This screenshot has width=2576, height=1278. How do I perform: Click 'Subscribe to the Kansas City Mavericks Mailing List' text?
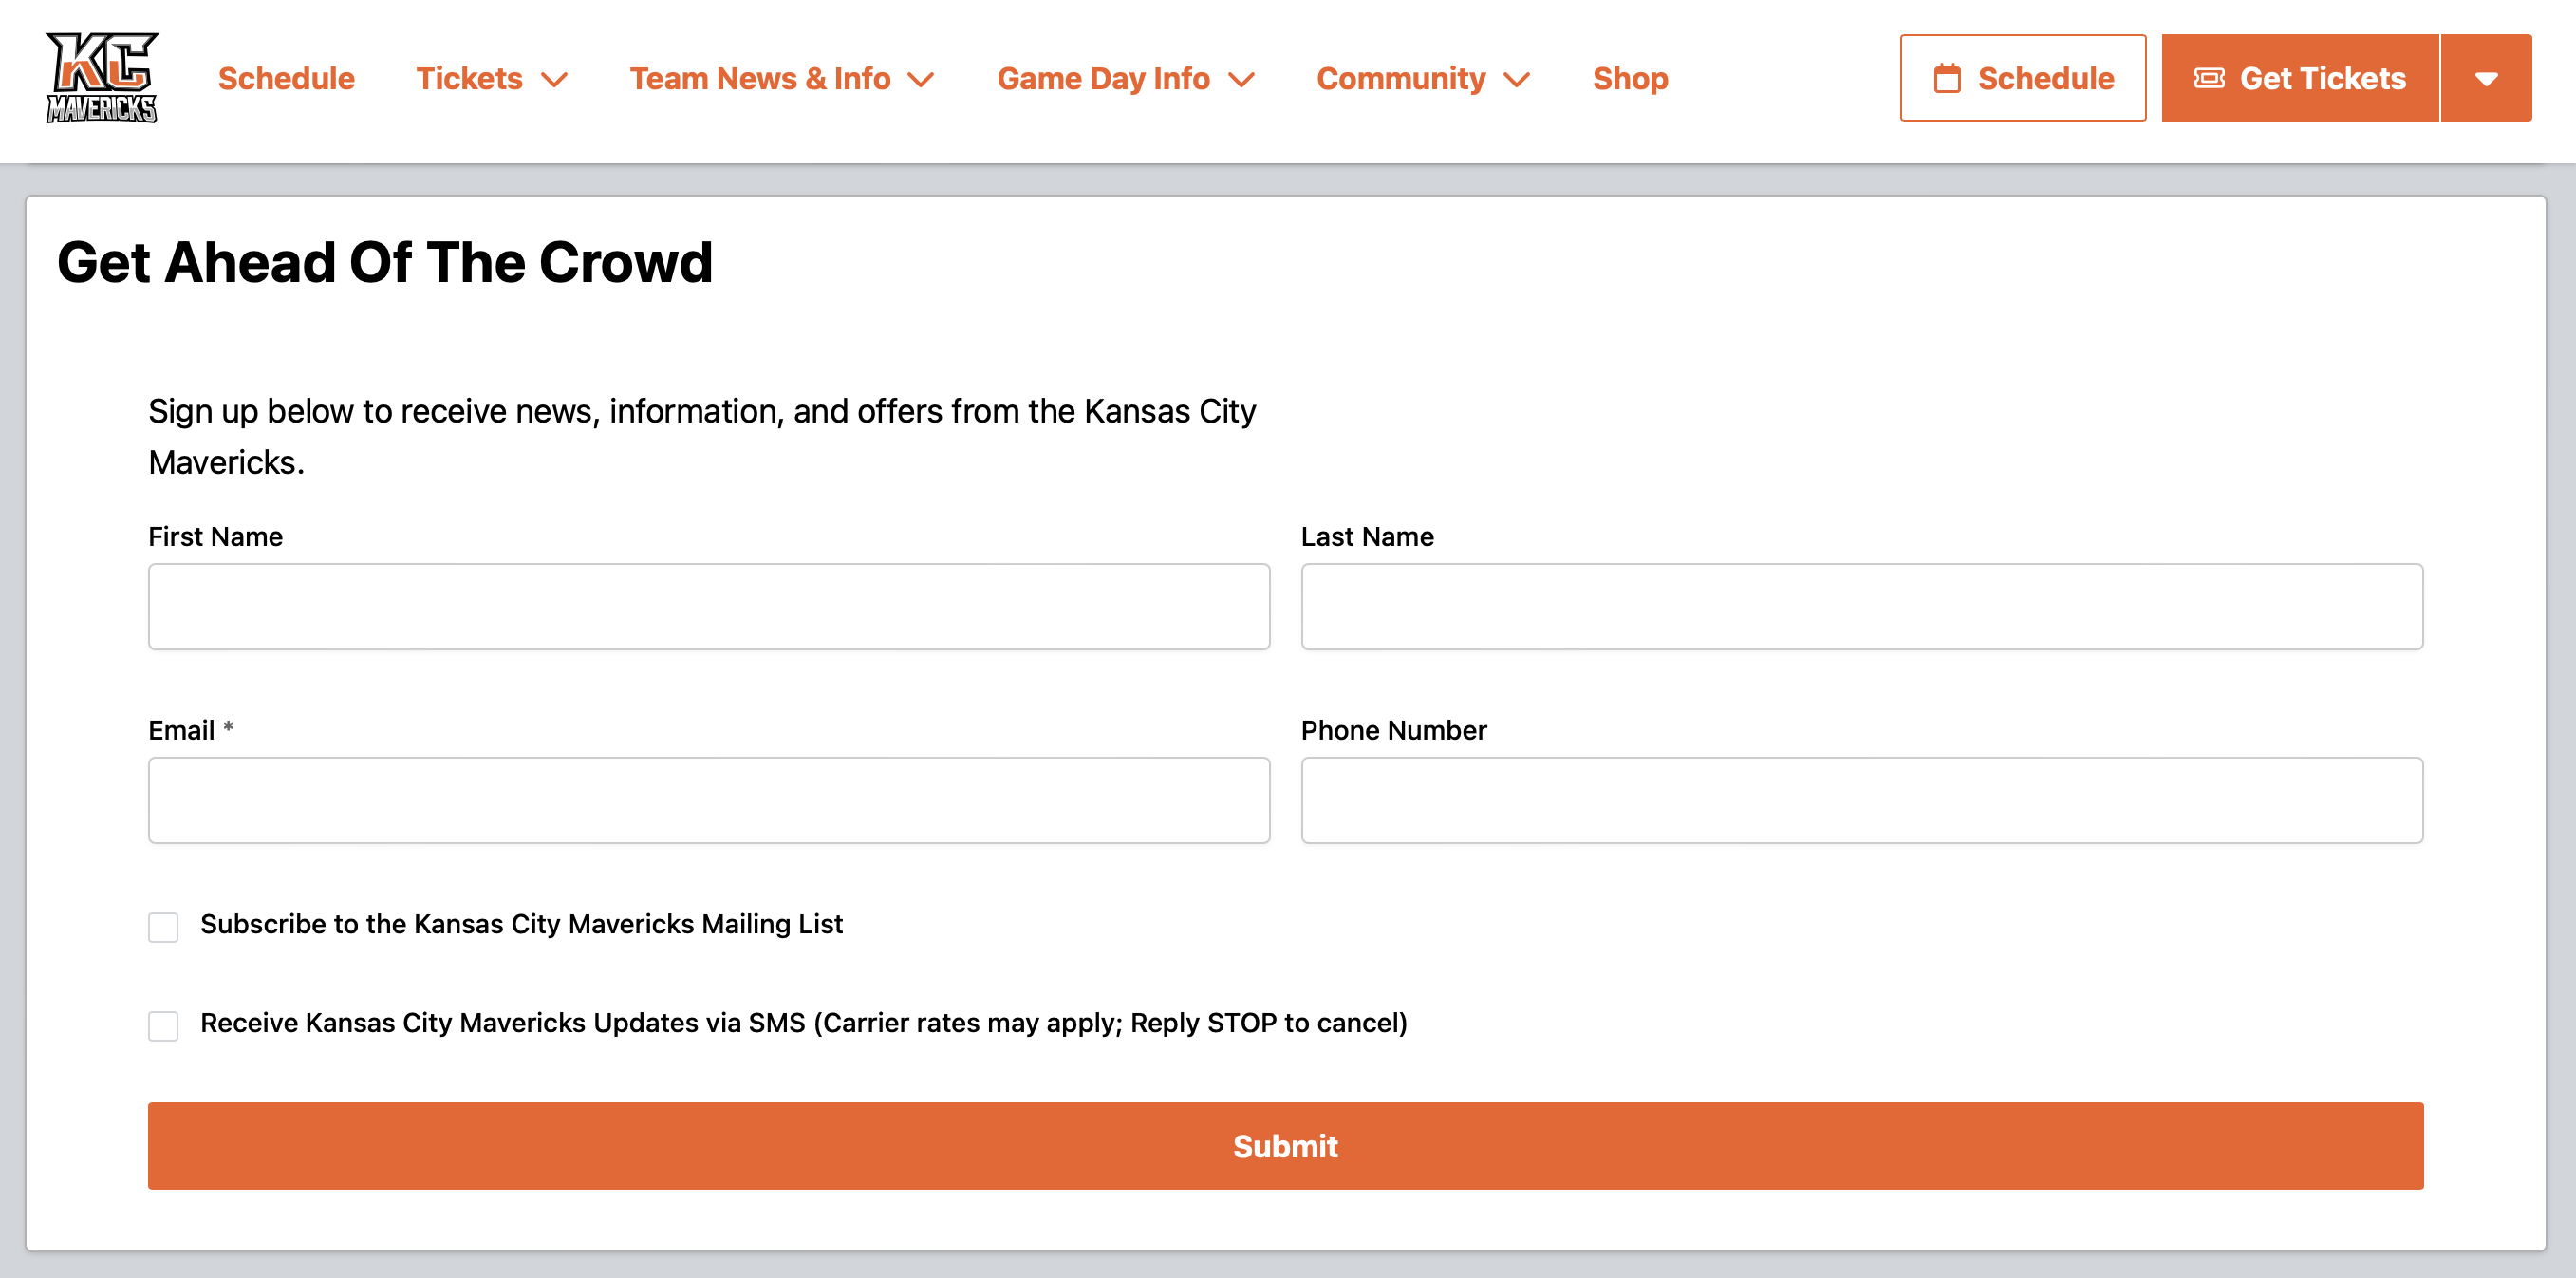click(x=521, y=923)
